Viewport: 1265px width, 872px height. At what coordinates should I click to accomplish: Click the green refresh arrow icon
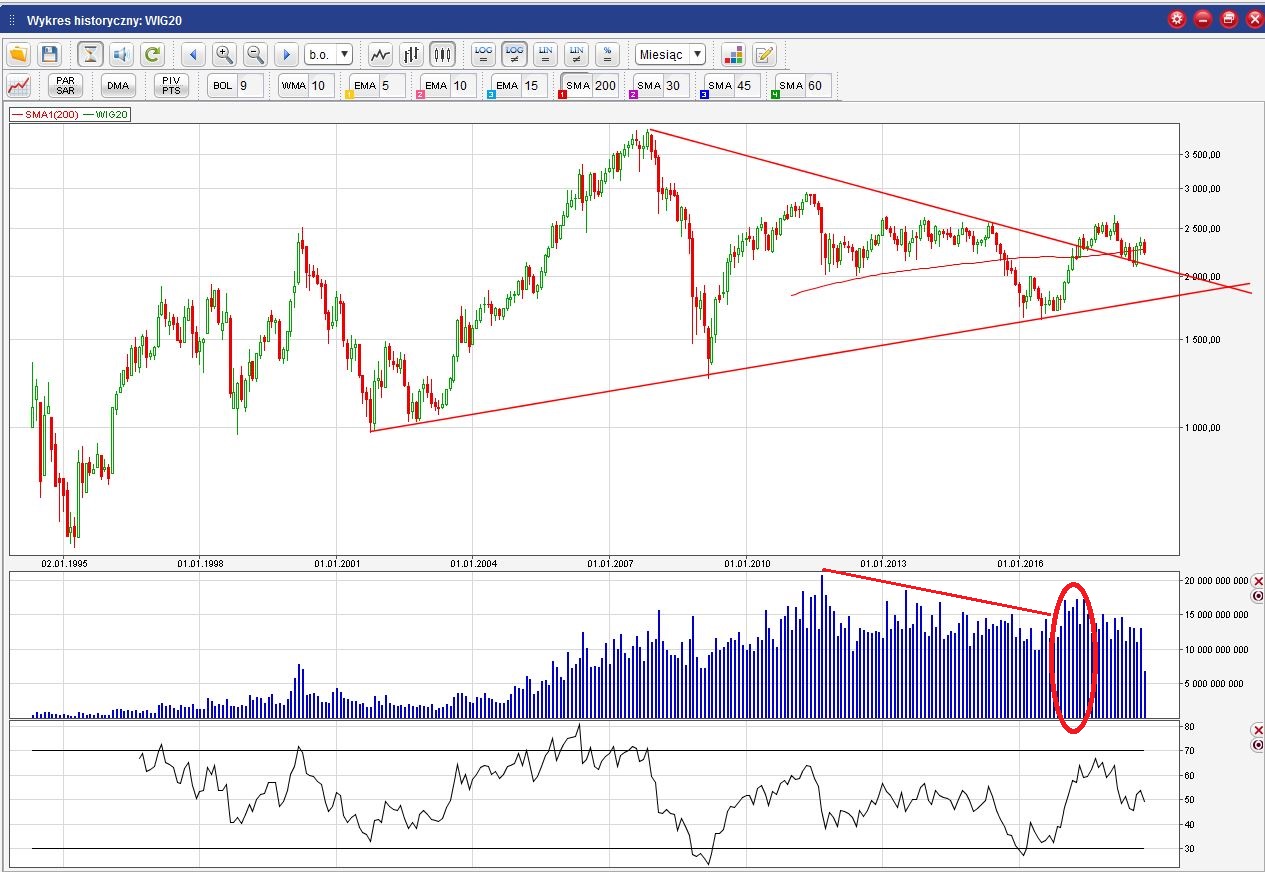click(152, 54)
